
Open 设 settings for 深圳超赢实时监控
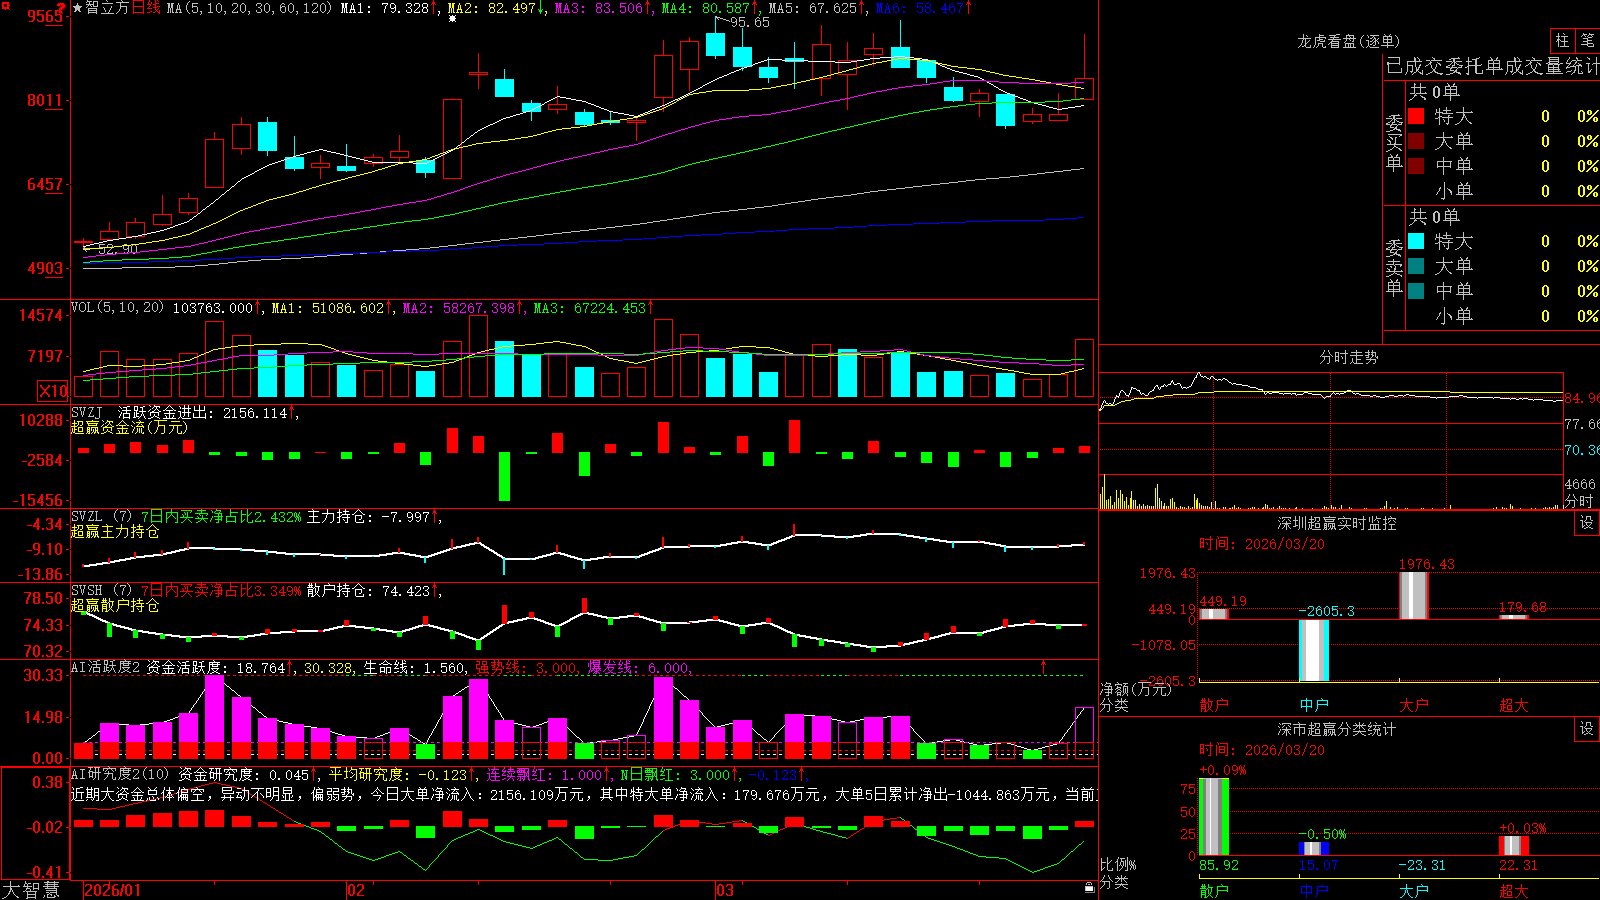(1587, 523)
